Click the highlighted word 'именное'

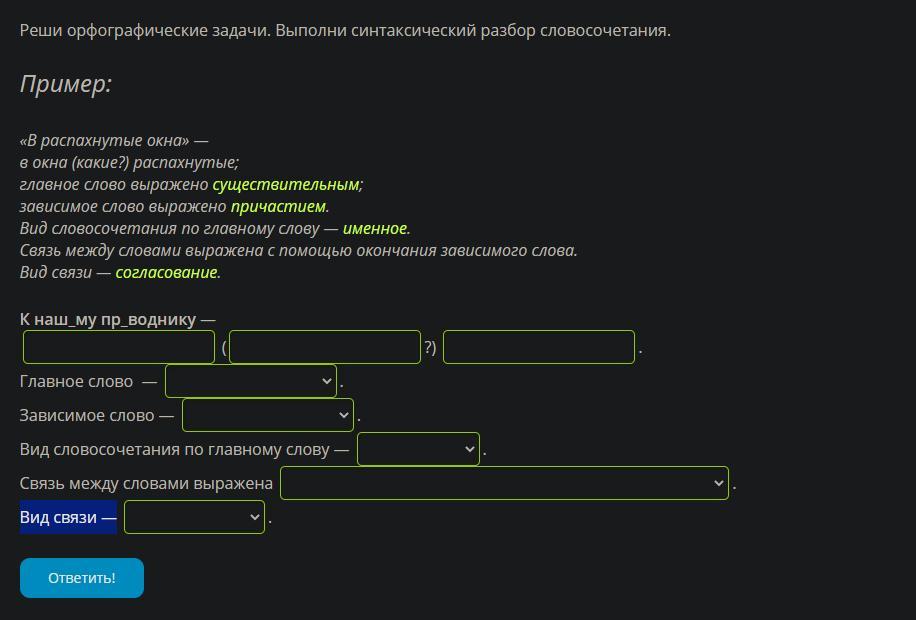374,229
